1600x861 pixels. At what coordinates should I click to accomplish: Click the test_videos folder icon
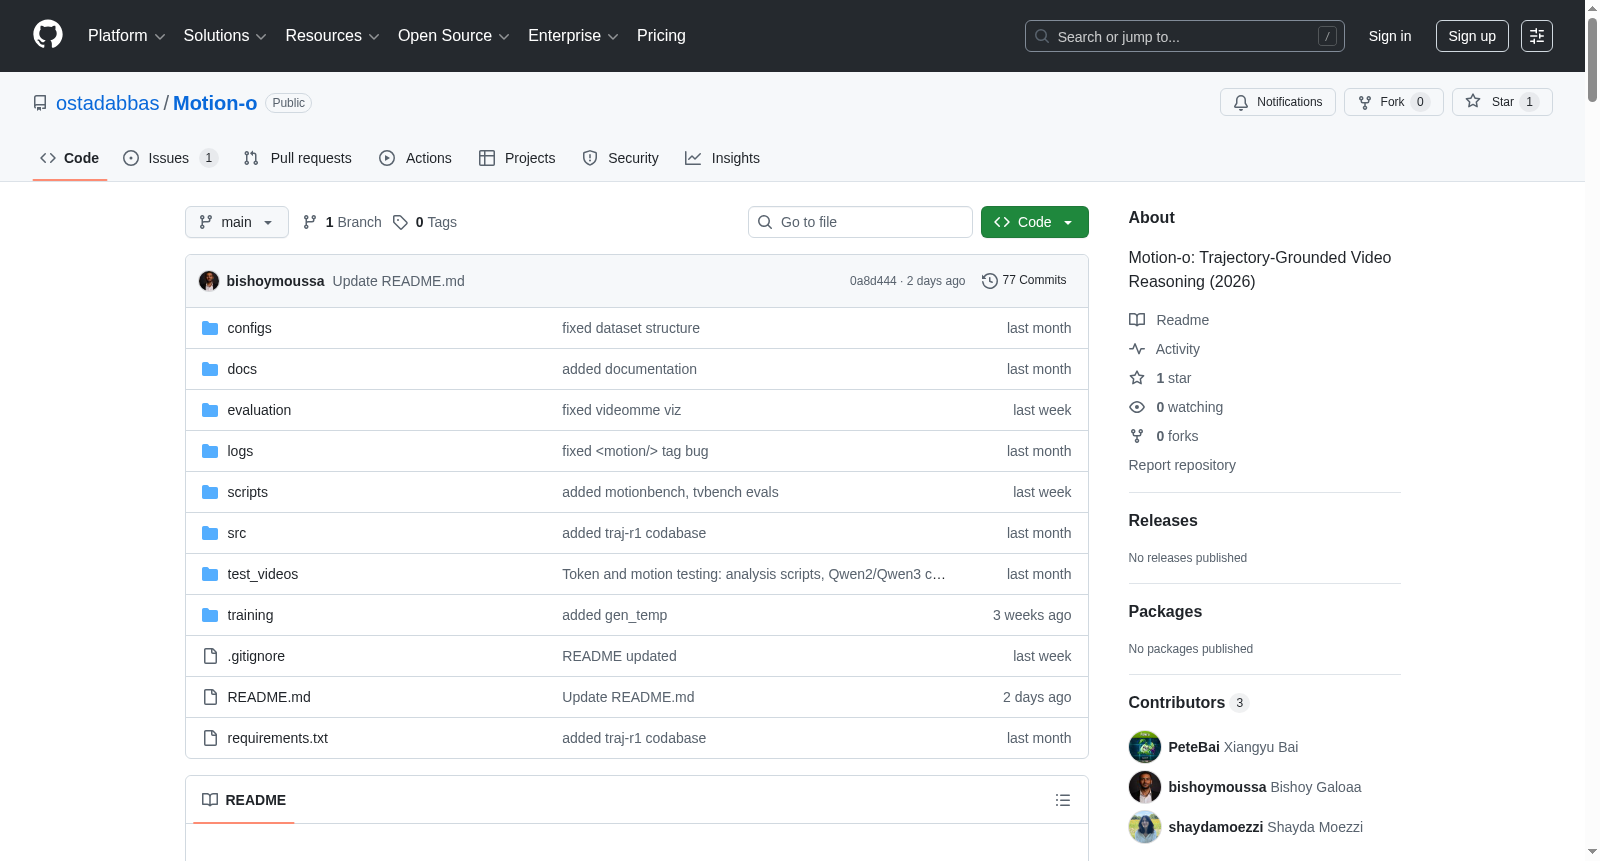click(x=210, y=574)
